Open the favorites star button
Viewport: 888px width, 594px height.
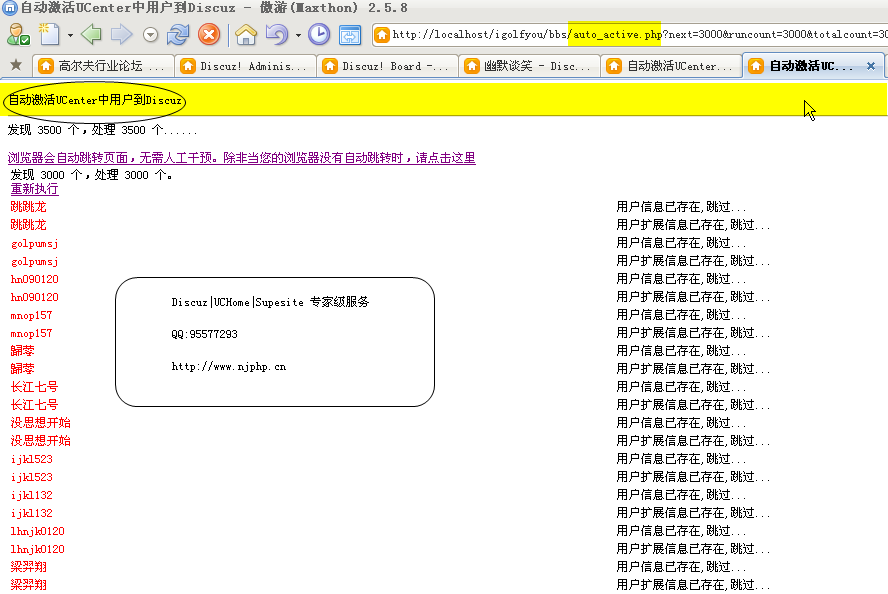(16, 65)
